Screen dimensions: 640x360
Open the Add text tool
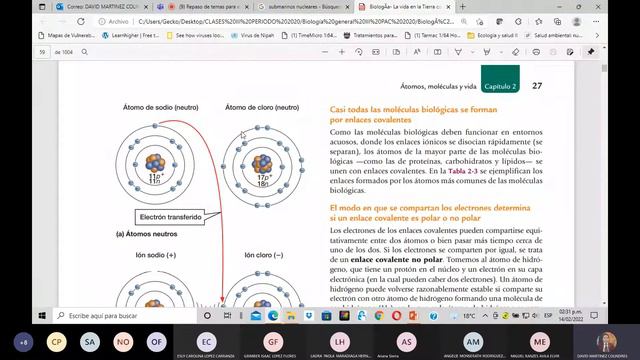[438, 52]
